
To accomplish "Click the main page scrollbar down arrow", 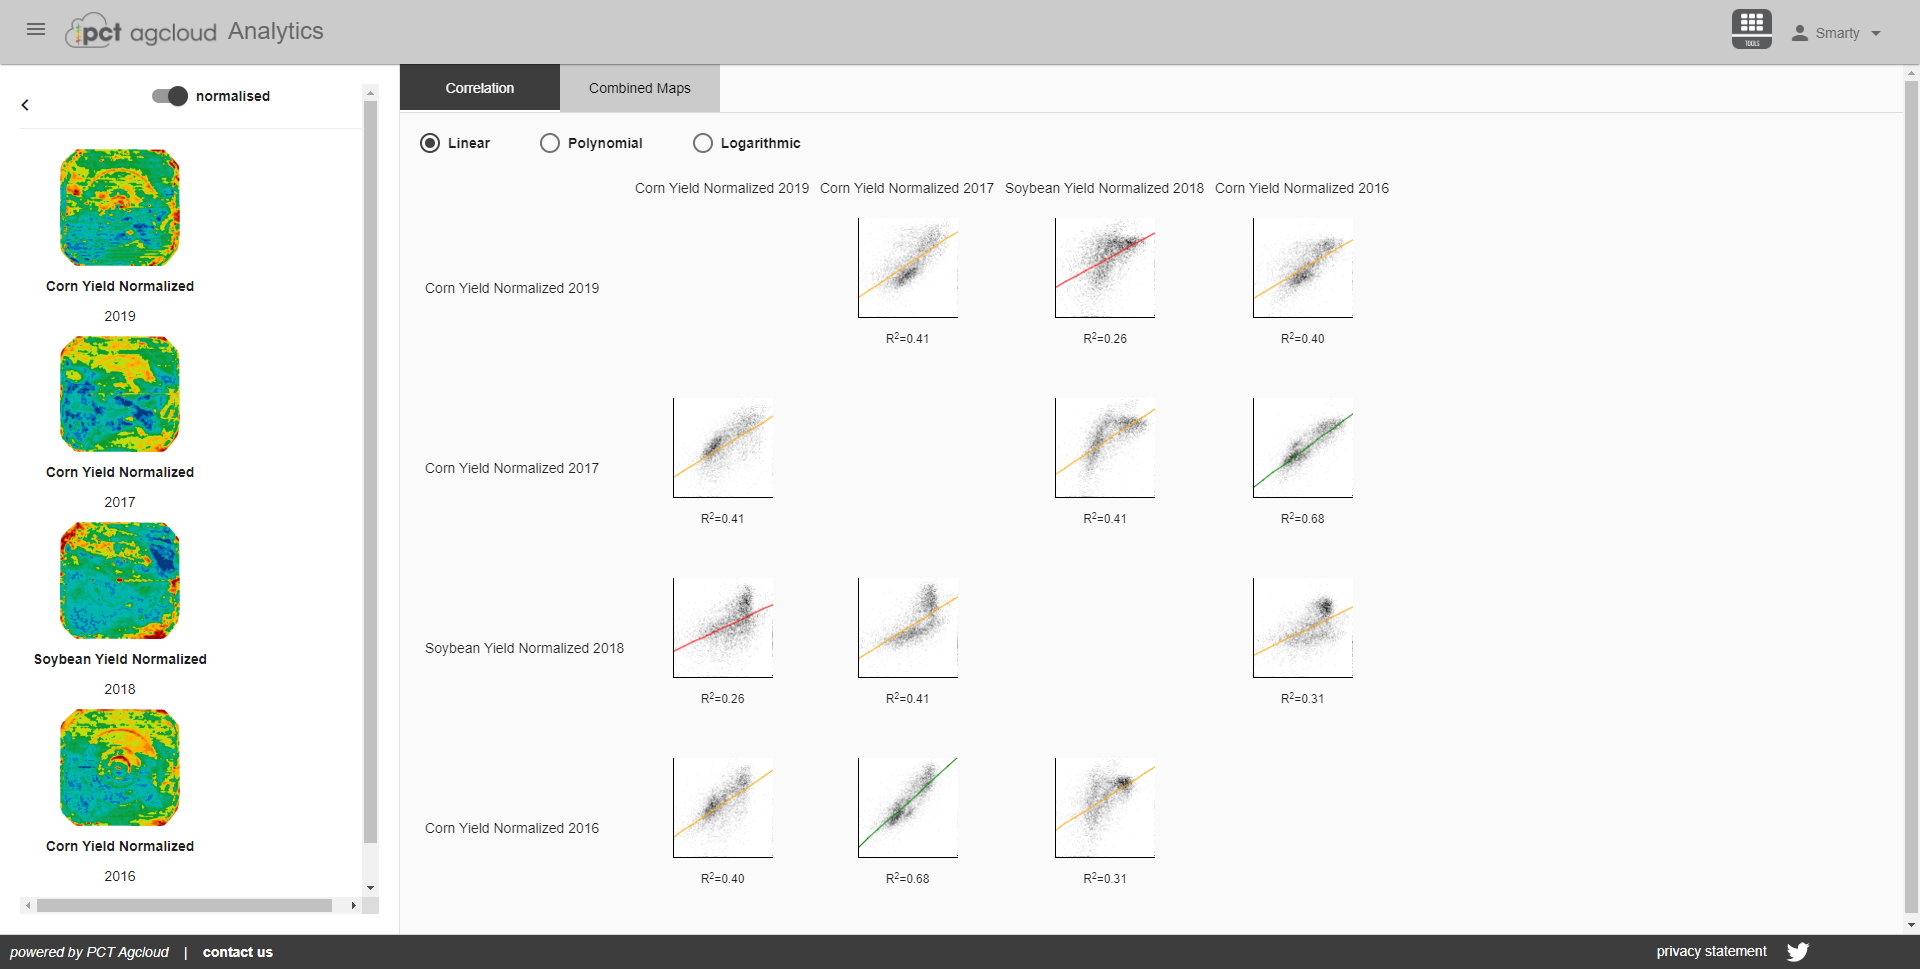I will point(1911,925).
